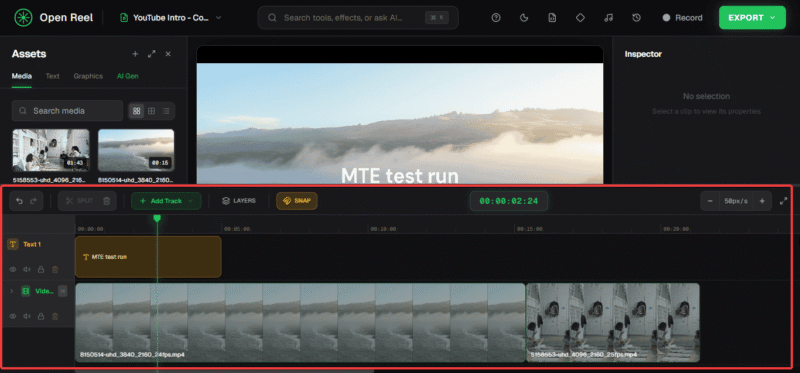Add a new asset with plus icon
This screenshot has width=800, height=373.
point(135,54)
